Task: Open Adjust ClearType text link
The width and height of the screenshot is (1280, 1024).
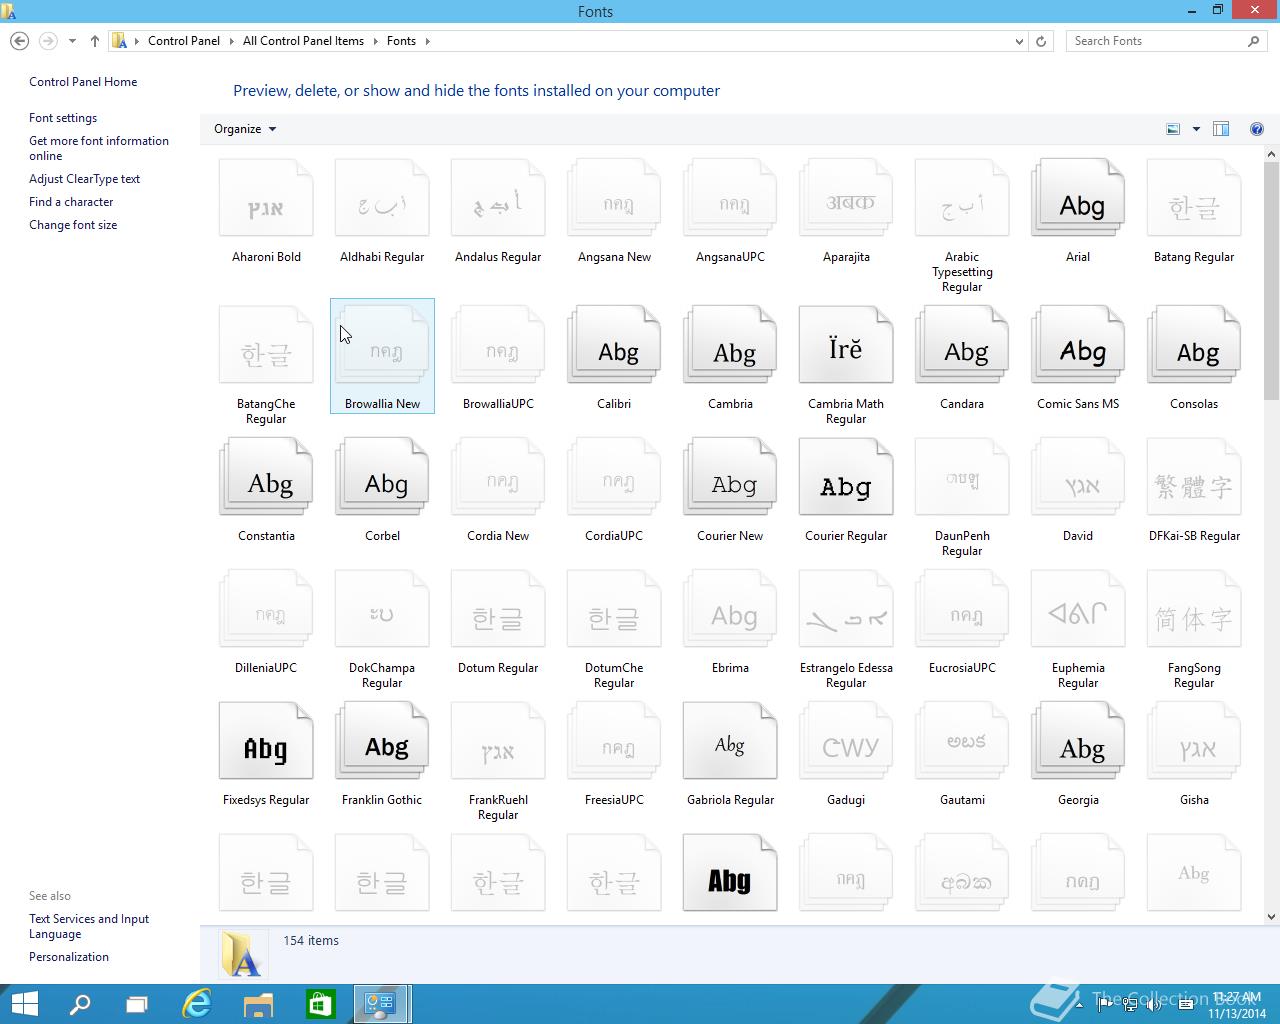Action: [84, 179]
